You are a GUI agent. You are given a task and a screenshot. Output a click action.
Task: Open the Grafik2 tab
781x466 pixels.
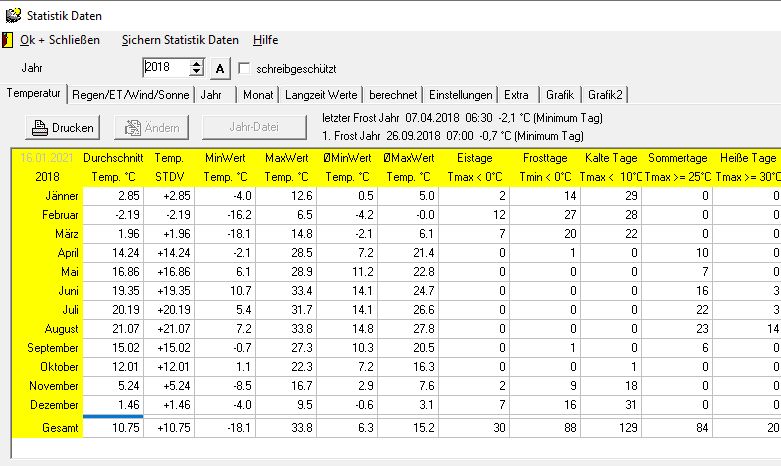pos(605,95)
